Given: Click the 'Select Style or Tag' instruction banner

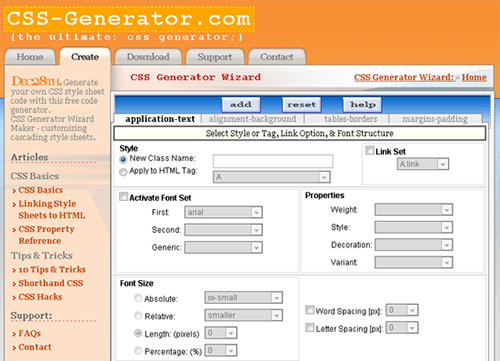Looking at the screenshot, I should (299, 133).
